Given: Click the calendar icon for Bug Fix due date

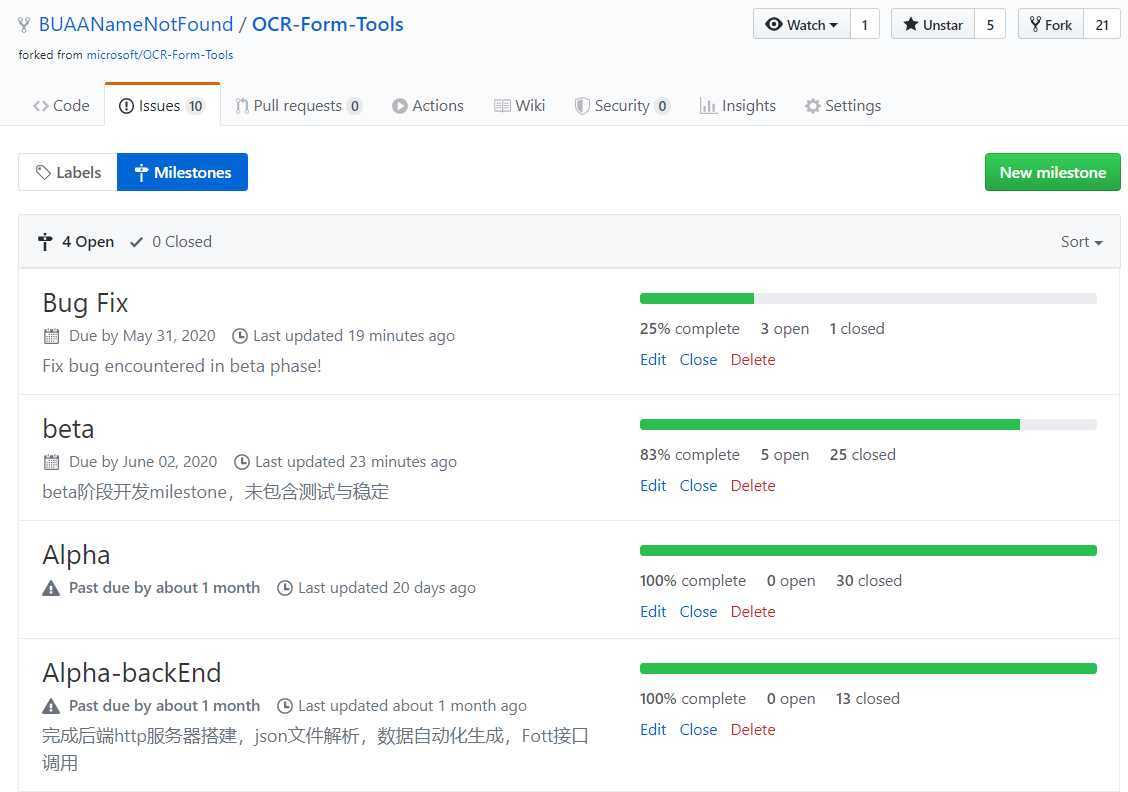Looking at the screenshot, I should [x=51, y=336].
